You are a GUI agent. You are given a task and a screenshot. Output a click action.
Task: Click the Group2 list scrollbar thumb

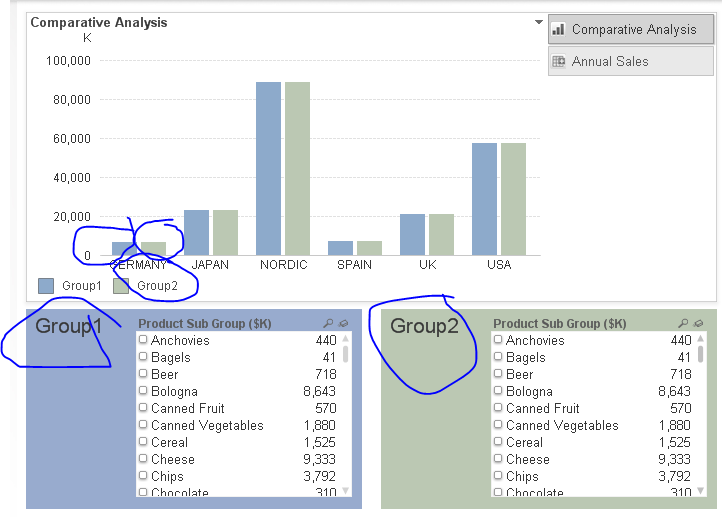[x=700, y=354]
